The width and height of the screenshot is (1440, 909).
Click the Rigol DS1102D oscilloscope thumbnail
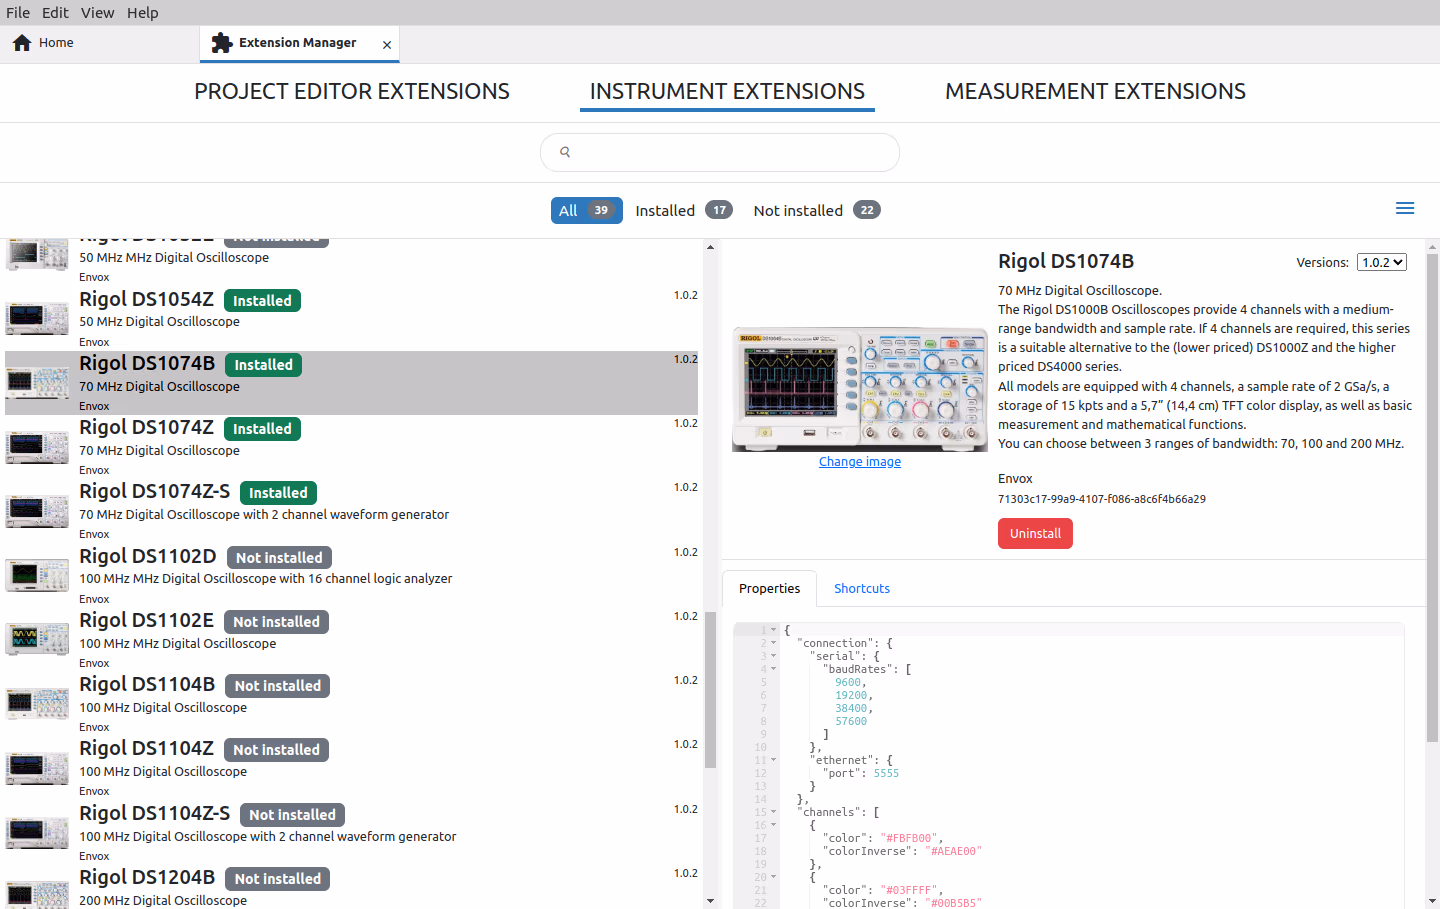click(x=37, y=575)
